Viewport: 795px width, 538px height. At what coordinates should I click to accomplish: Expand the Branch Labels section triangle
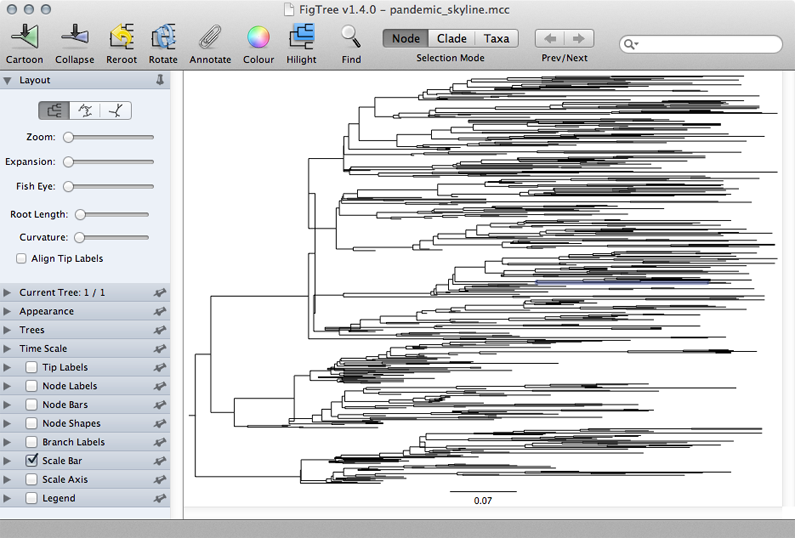point(7,442)
